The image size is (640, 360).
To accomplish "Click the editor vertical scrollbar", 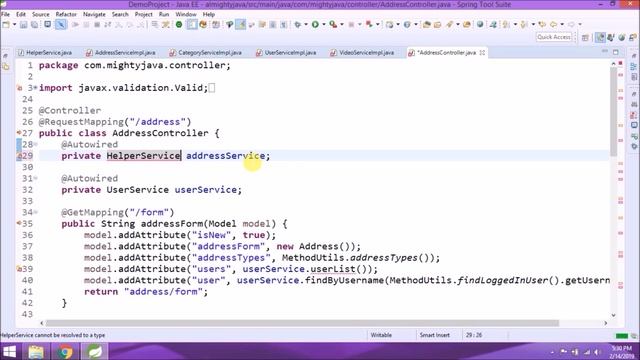I will click(x=613, y=111).
